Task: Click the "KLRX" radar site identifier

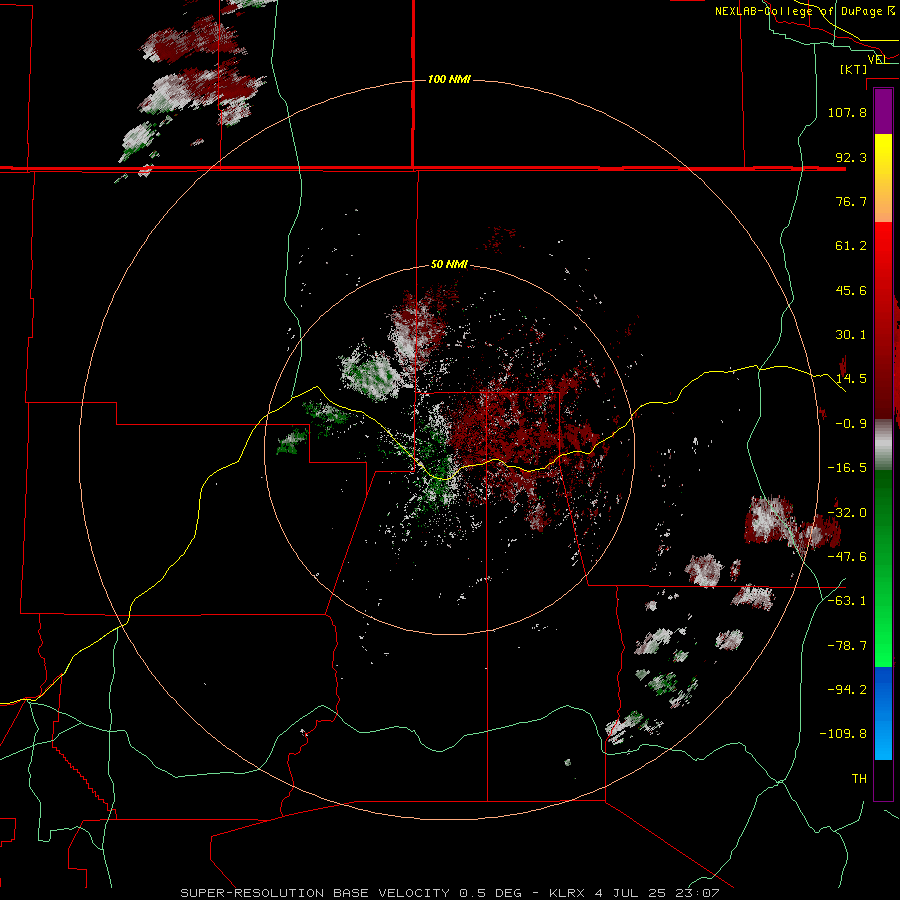Action: (x=569, y=893)
